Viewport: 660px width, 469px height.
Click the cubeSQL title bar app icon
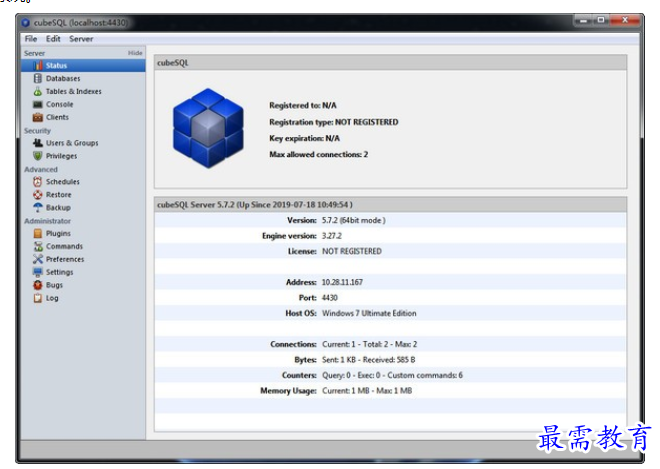[x=26, y=22]
